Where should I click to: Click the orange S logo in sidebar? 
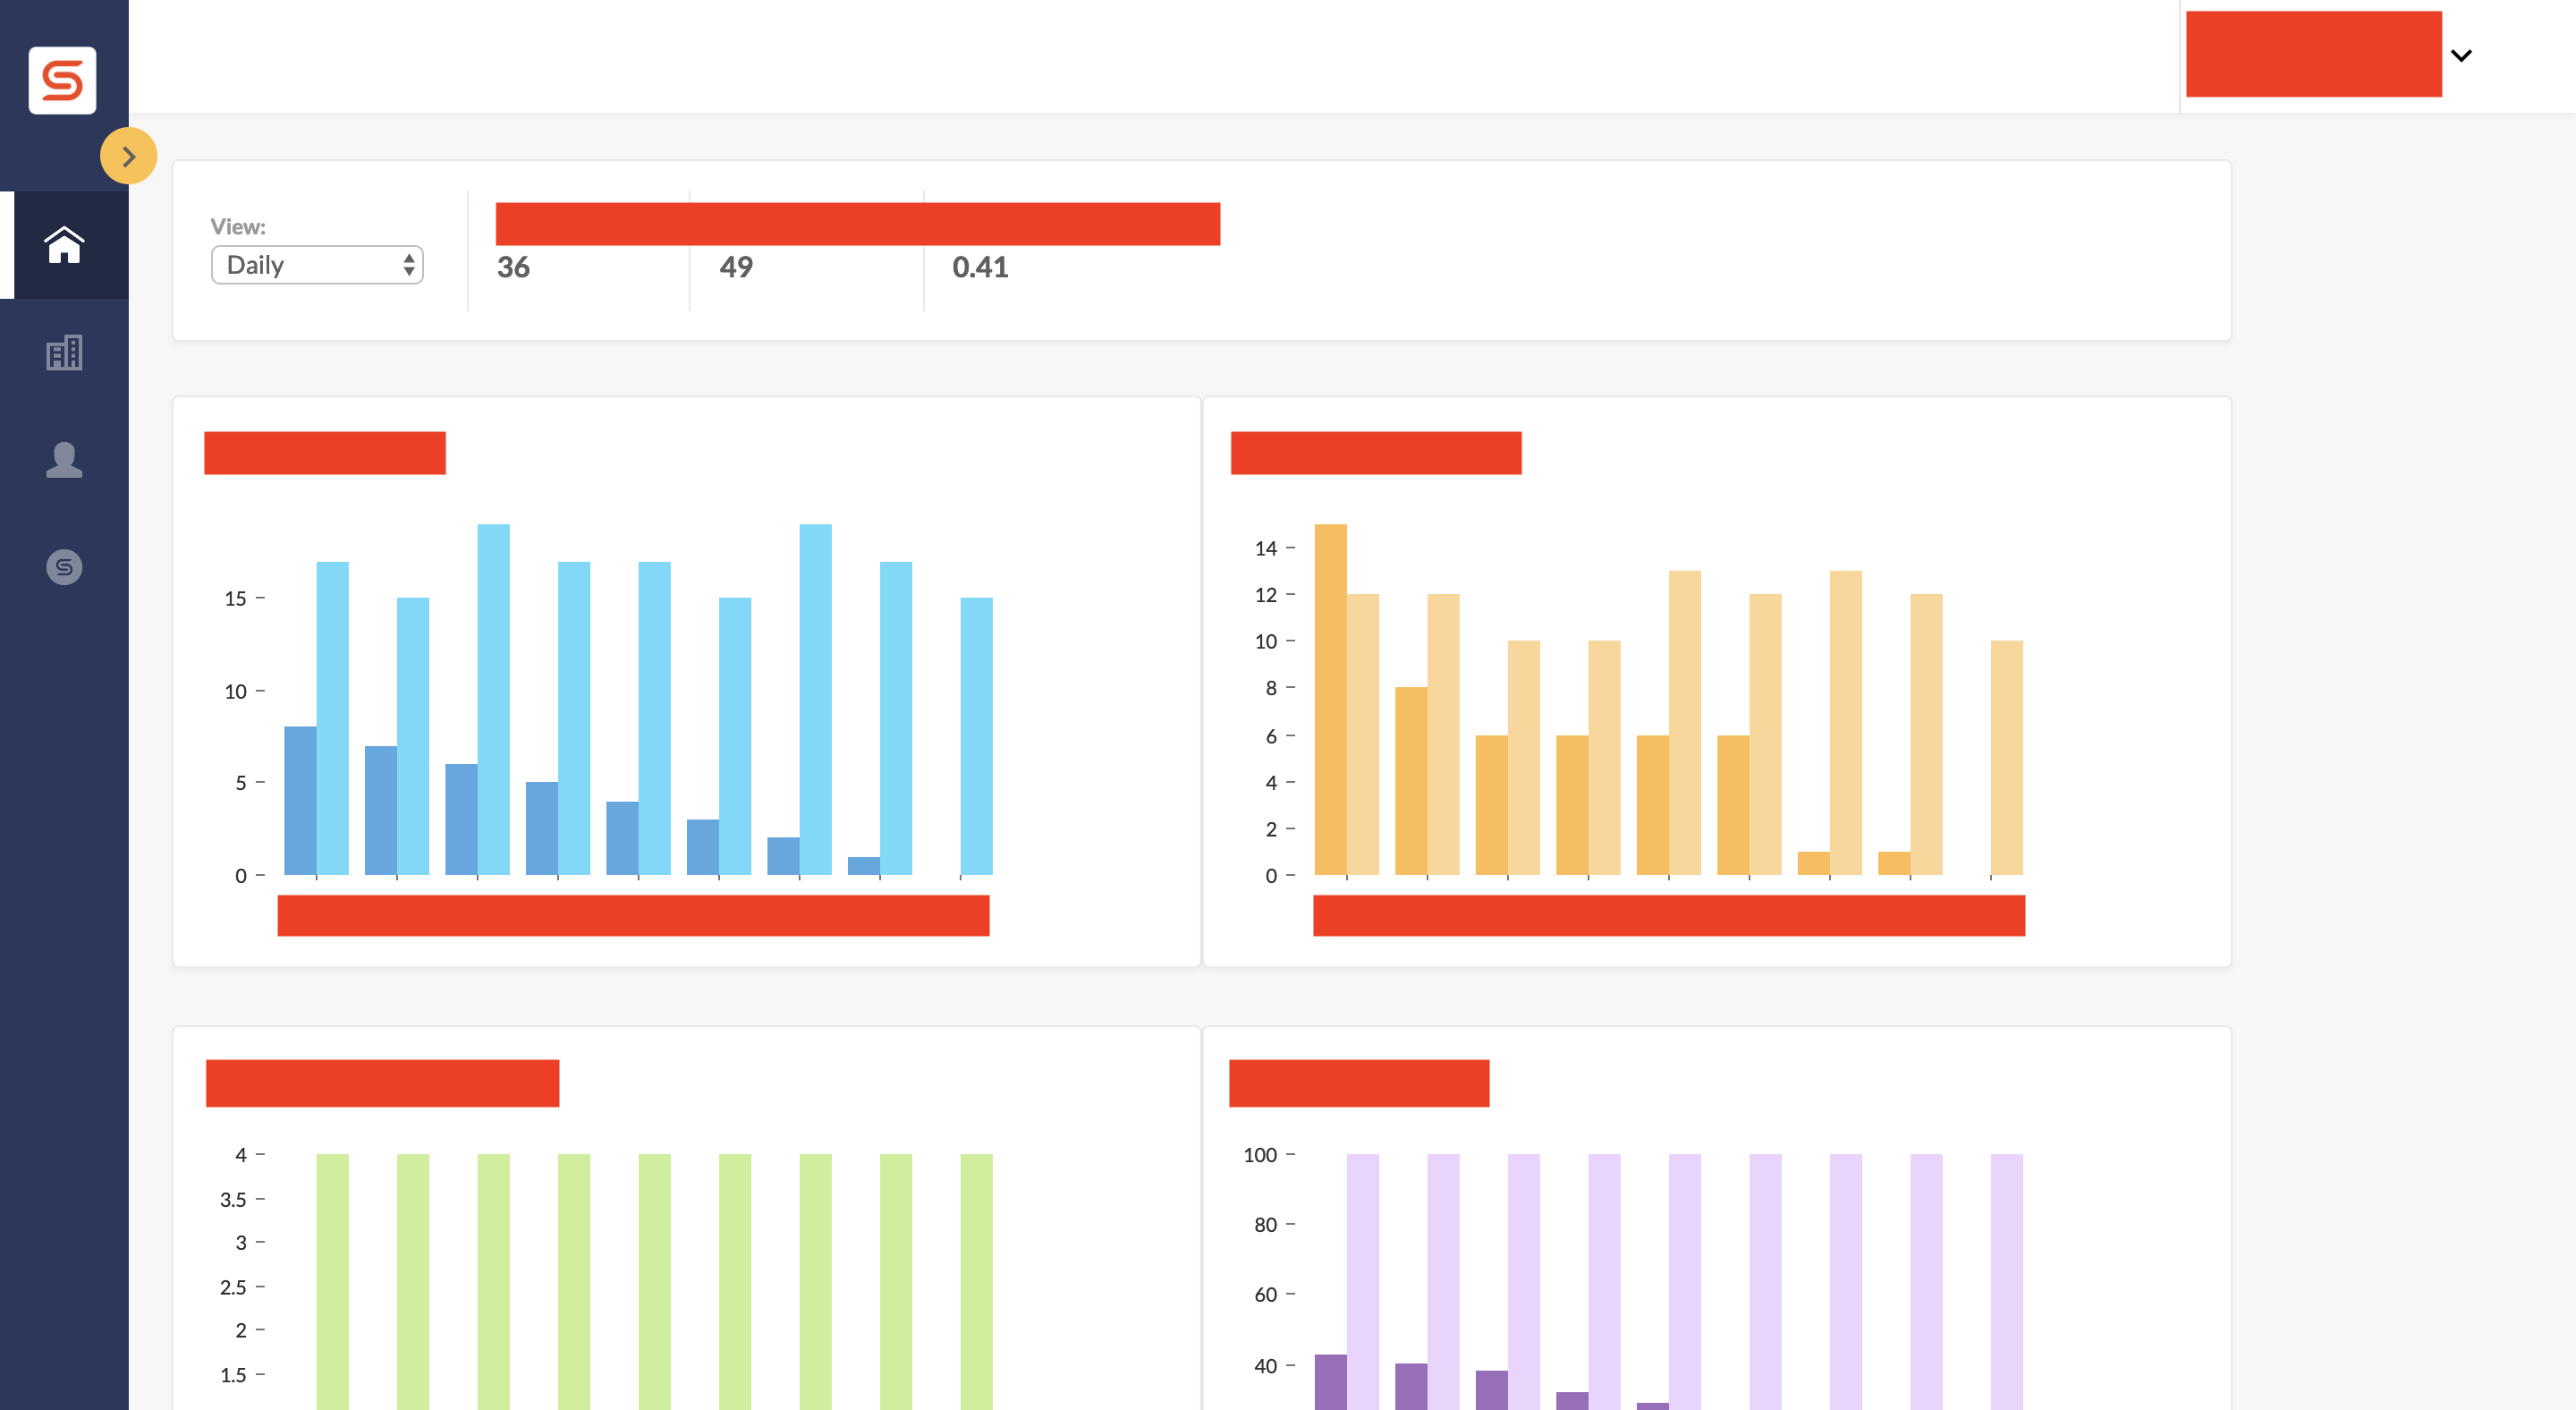[62, 80]
